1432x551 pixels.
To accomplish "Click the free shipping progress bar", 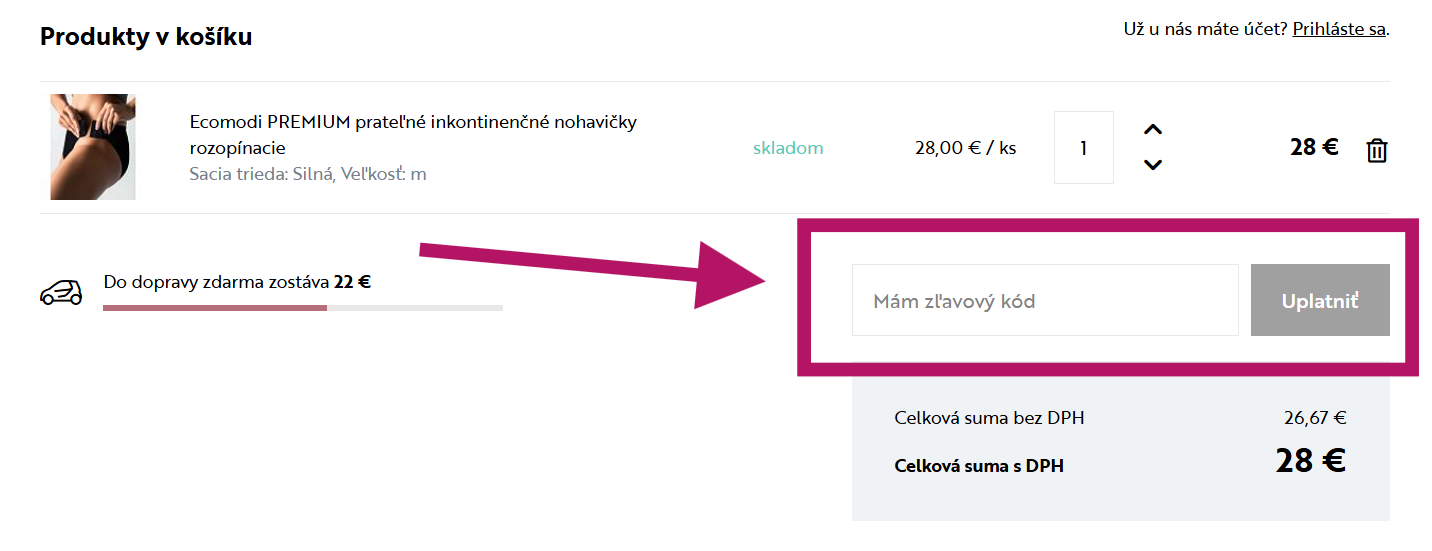I will click(302, 308).
